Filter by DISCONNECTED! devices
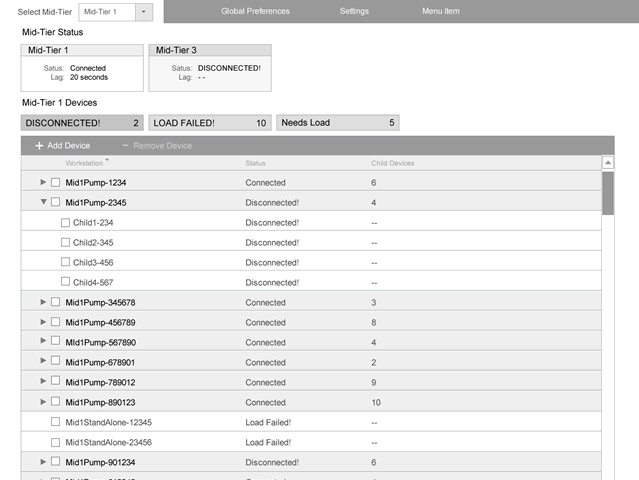 (83, 123)
